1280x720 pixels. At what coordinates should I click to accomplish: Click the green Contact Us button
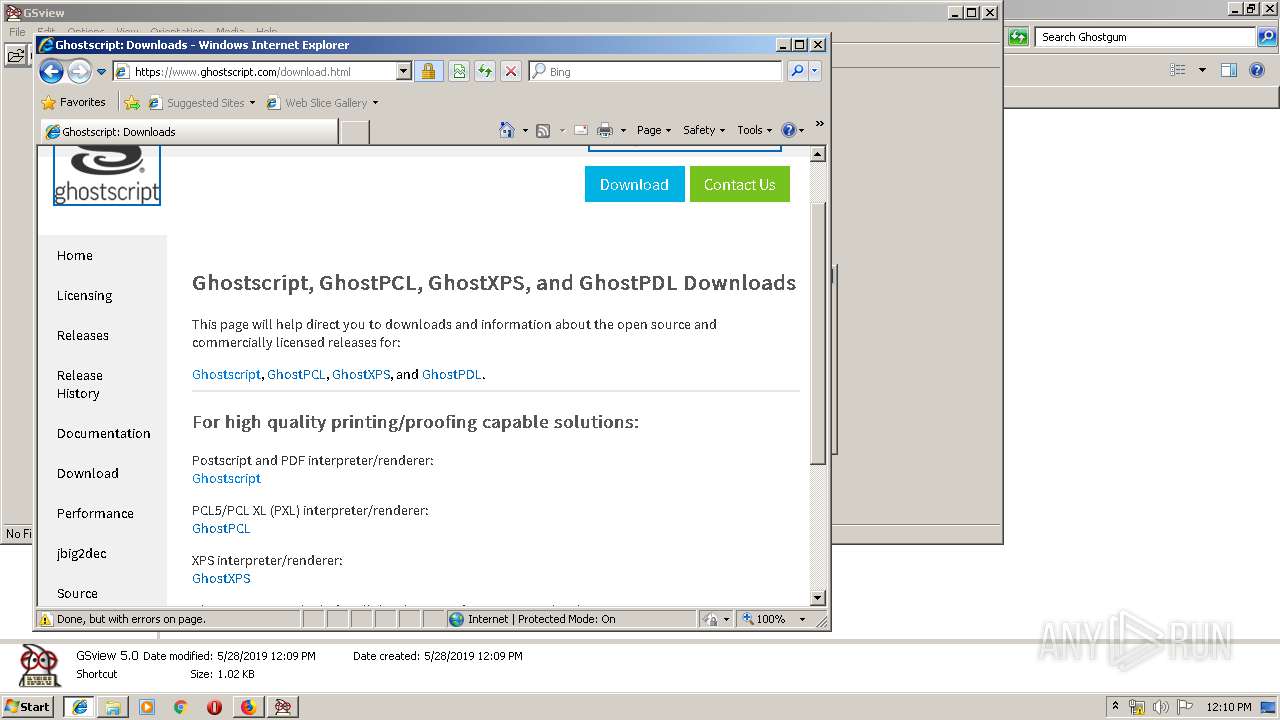pos(739,184)
